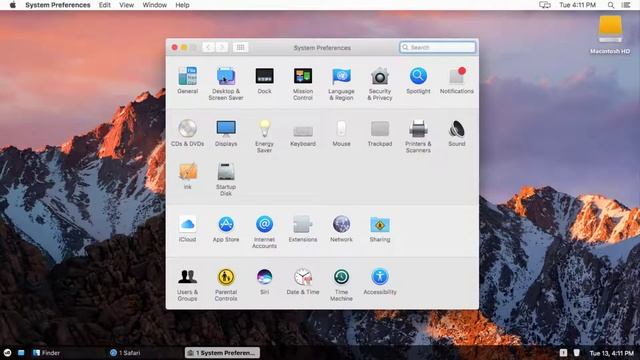Open Notifications preferences

coord(457,80)
